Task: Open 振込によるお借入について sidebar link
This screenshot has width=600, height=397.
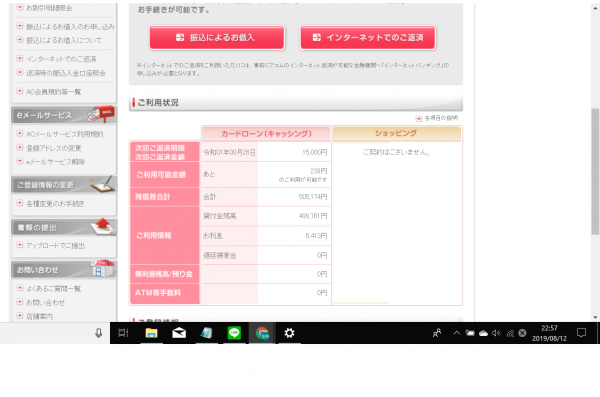Action: (x=64, y=40)
